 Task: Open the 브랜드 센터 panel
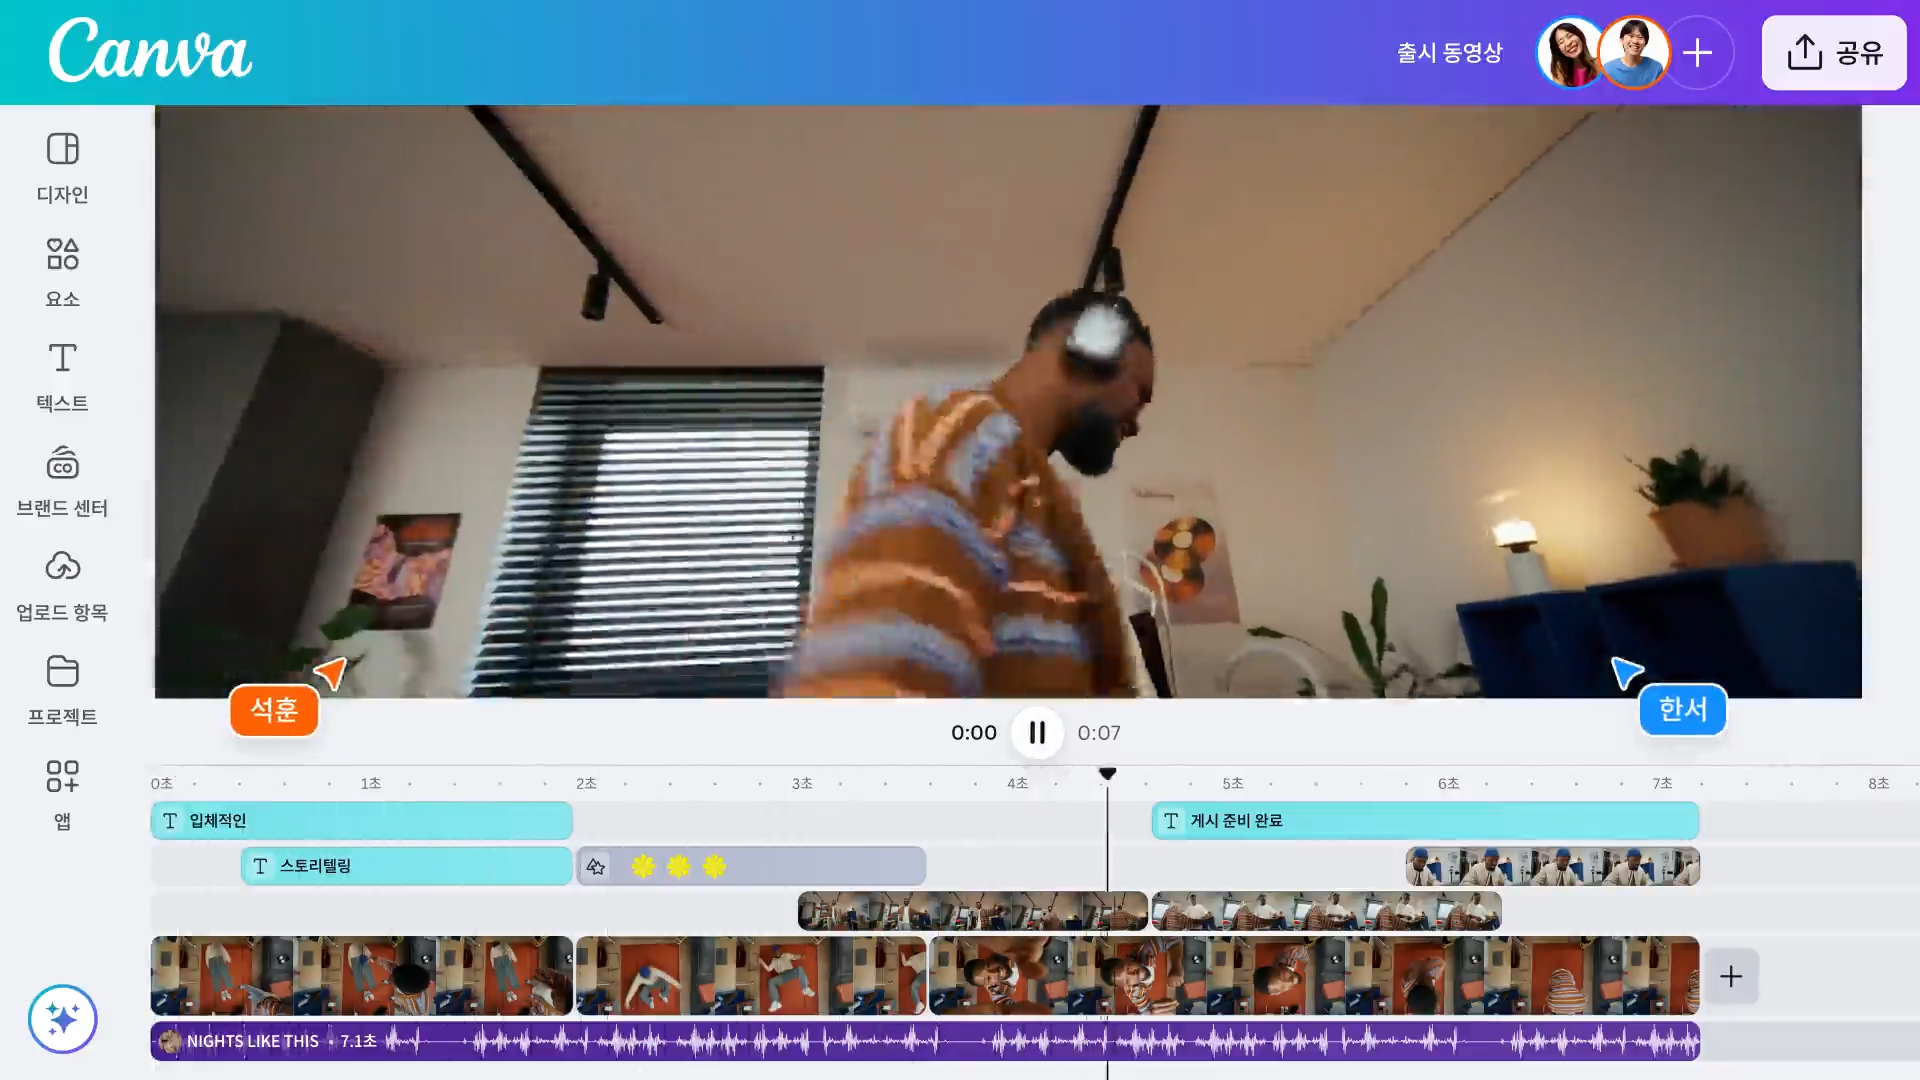click(62, 481)
